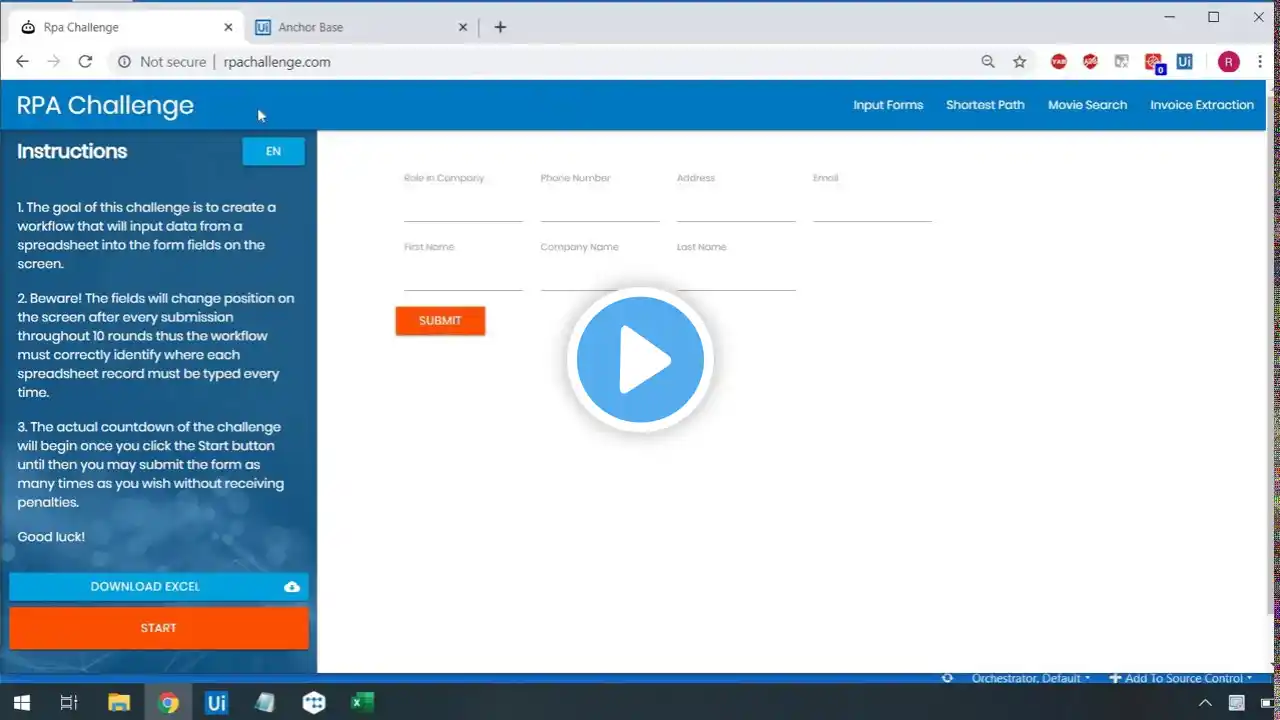Go to Shortest Path challenge
The height and width of the screenshot is (720, 1280).
click(x=985, y=105)
